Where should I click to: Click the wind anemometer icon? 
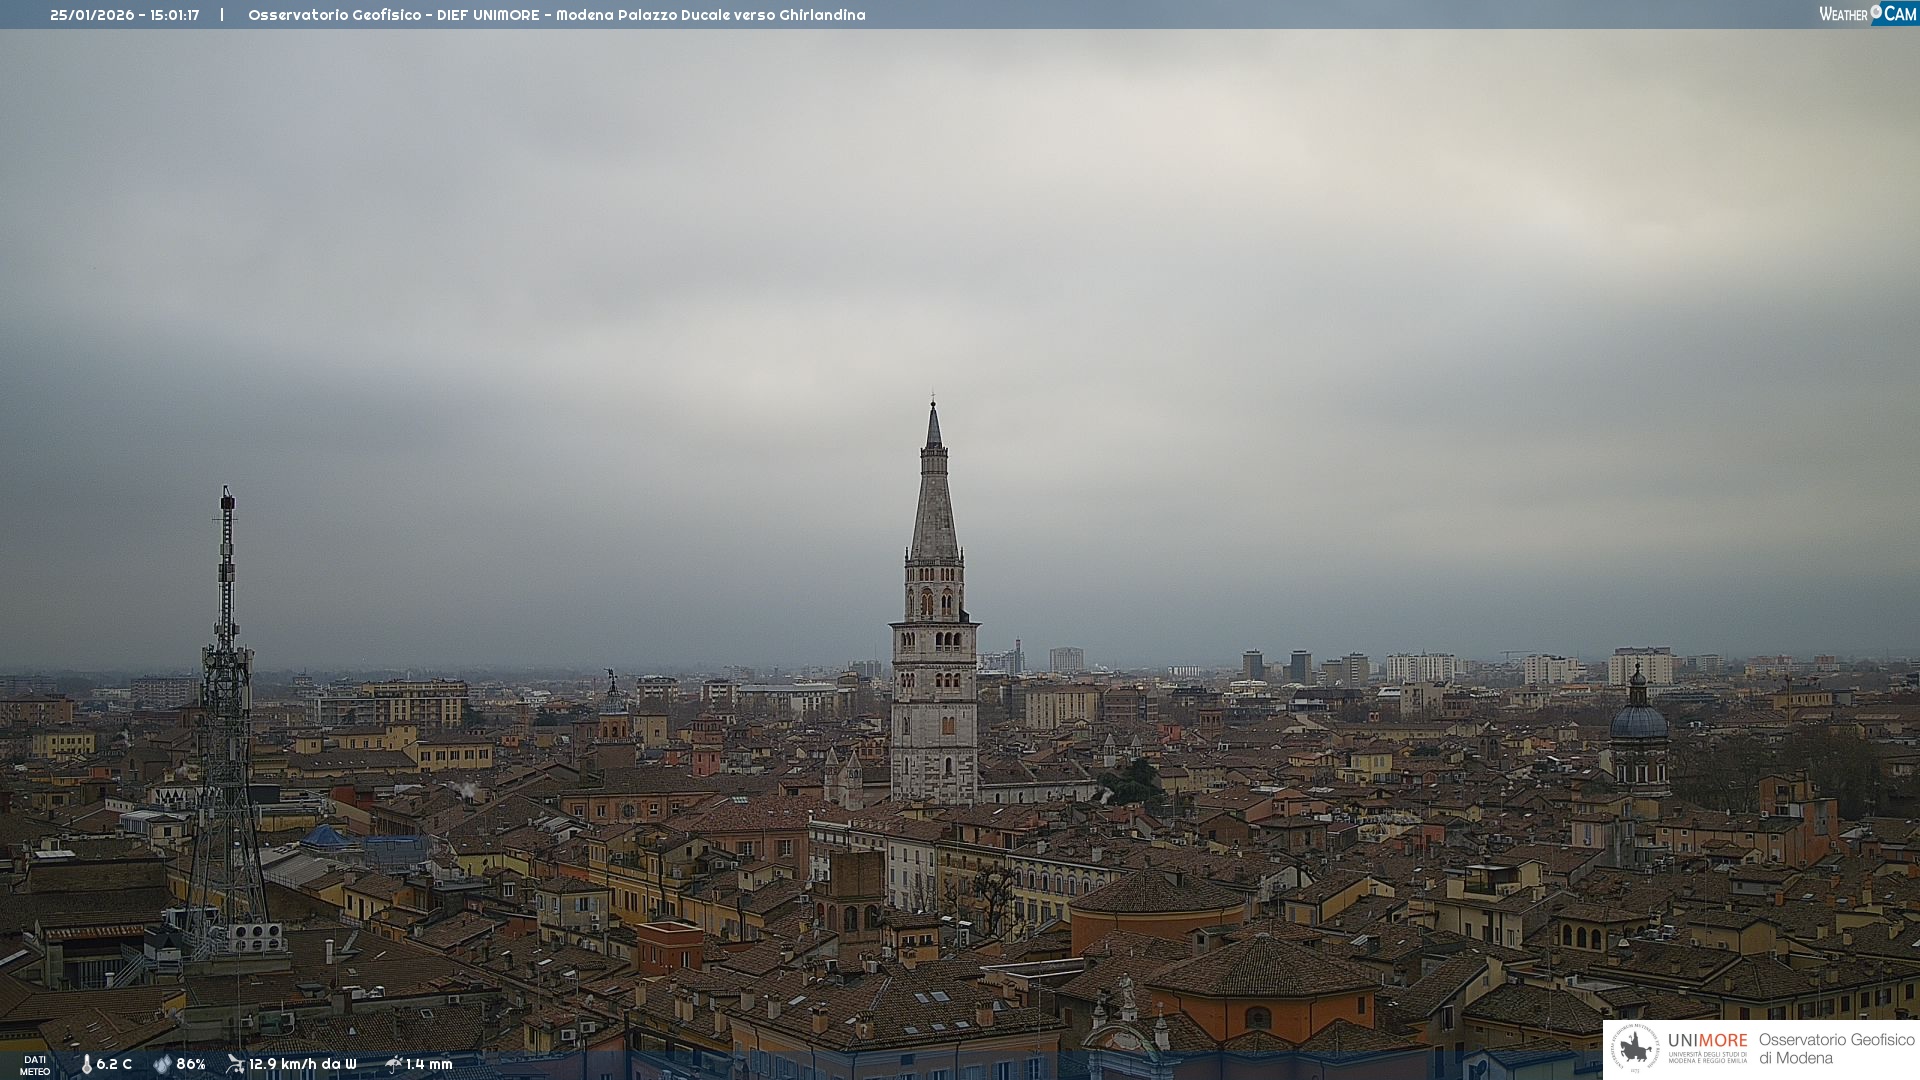[x=235, y=1064]
